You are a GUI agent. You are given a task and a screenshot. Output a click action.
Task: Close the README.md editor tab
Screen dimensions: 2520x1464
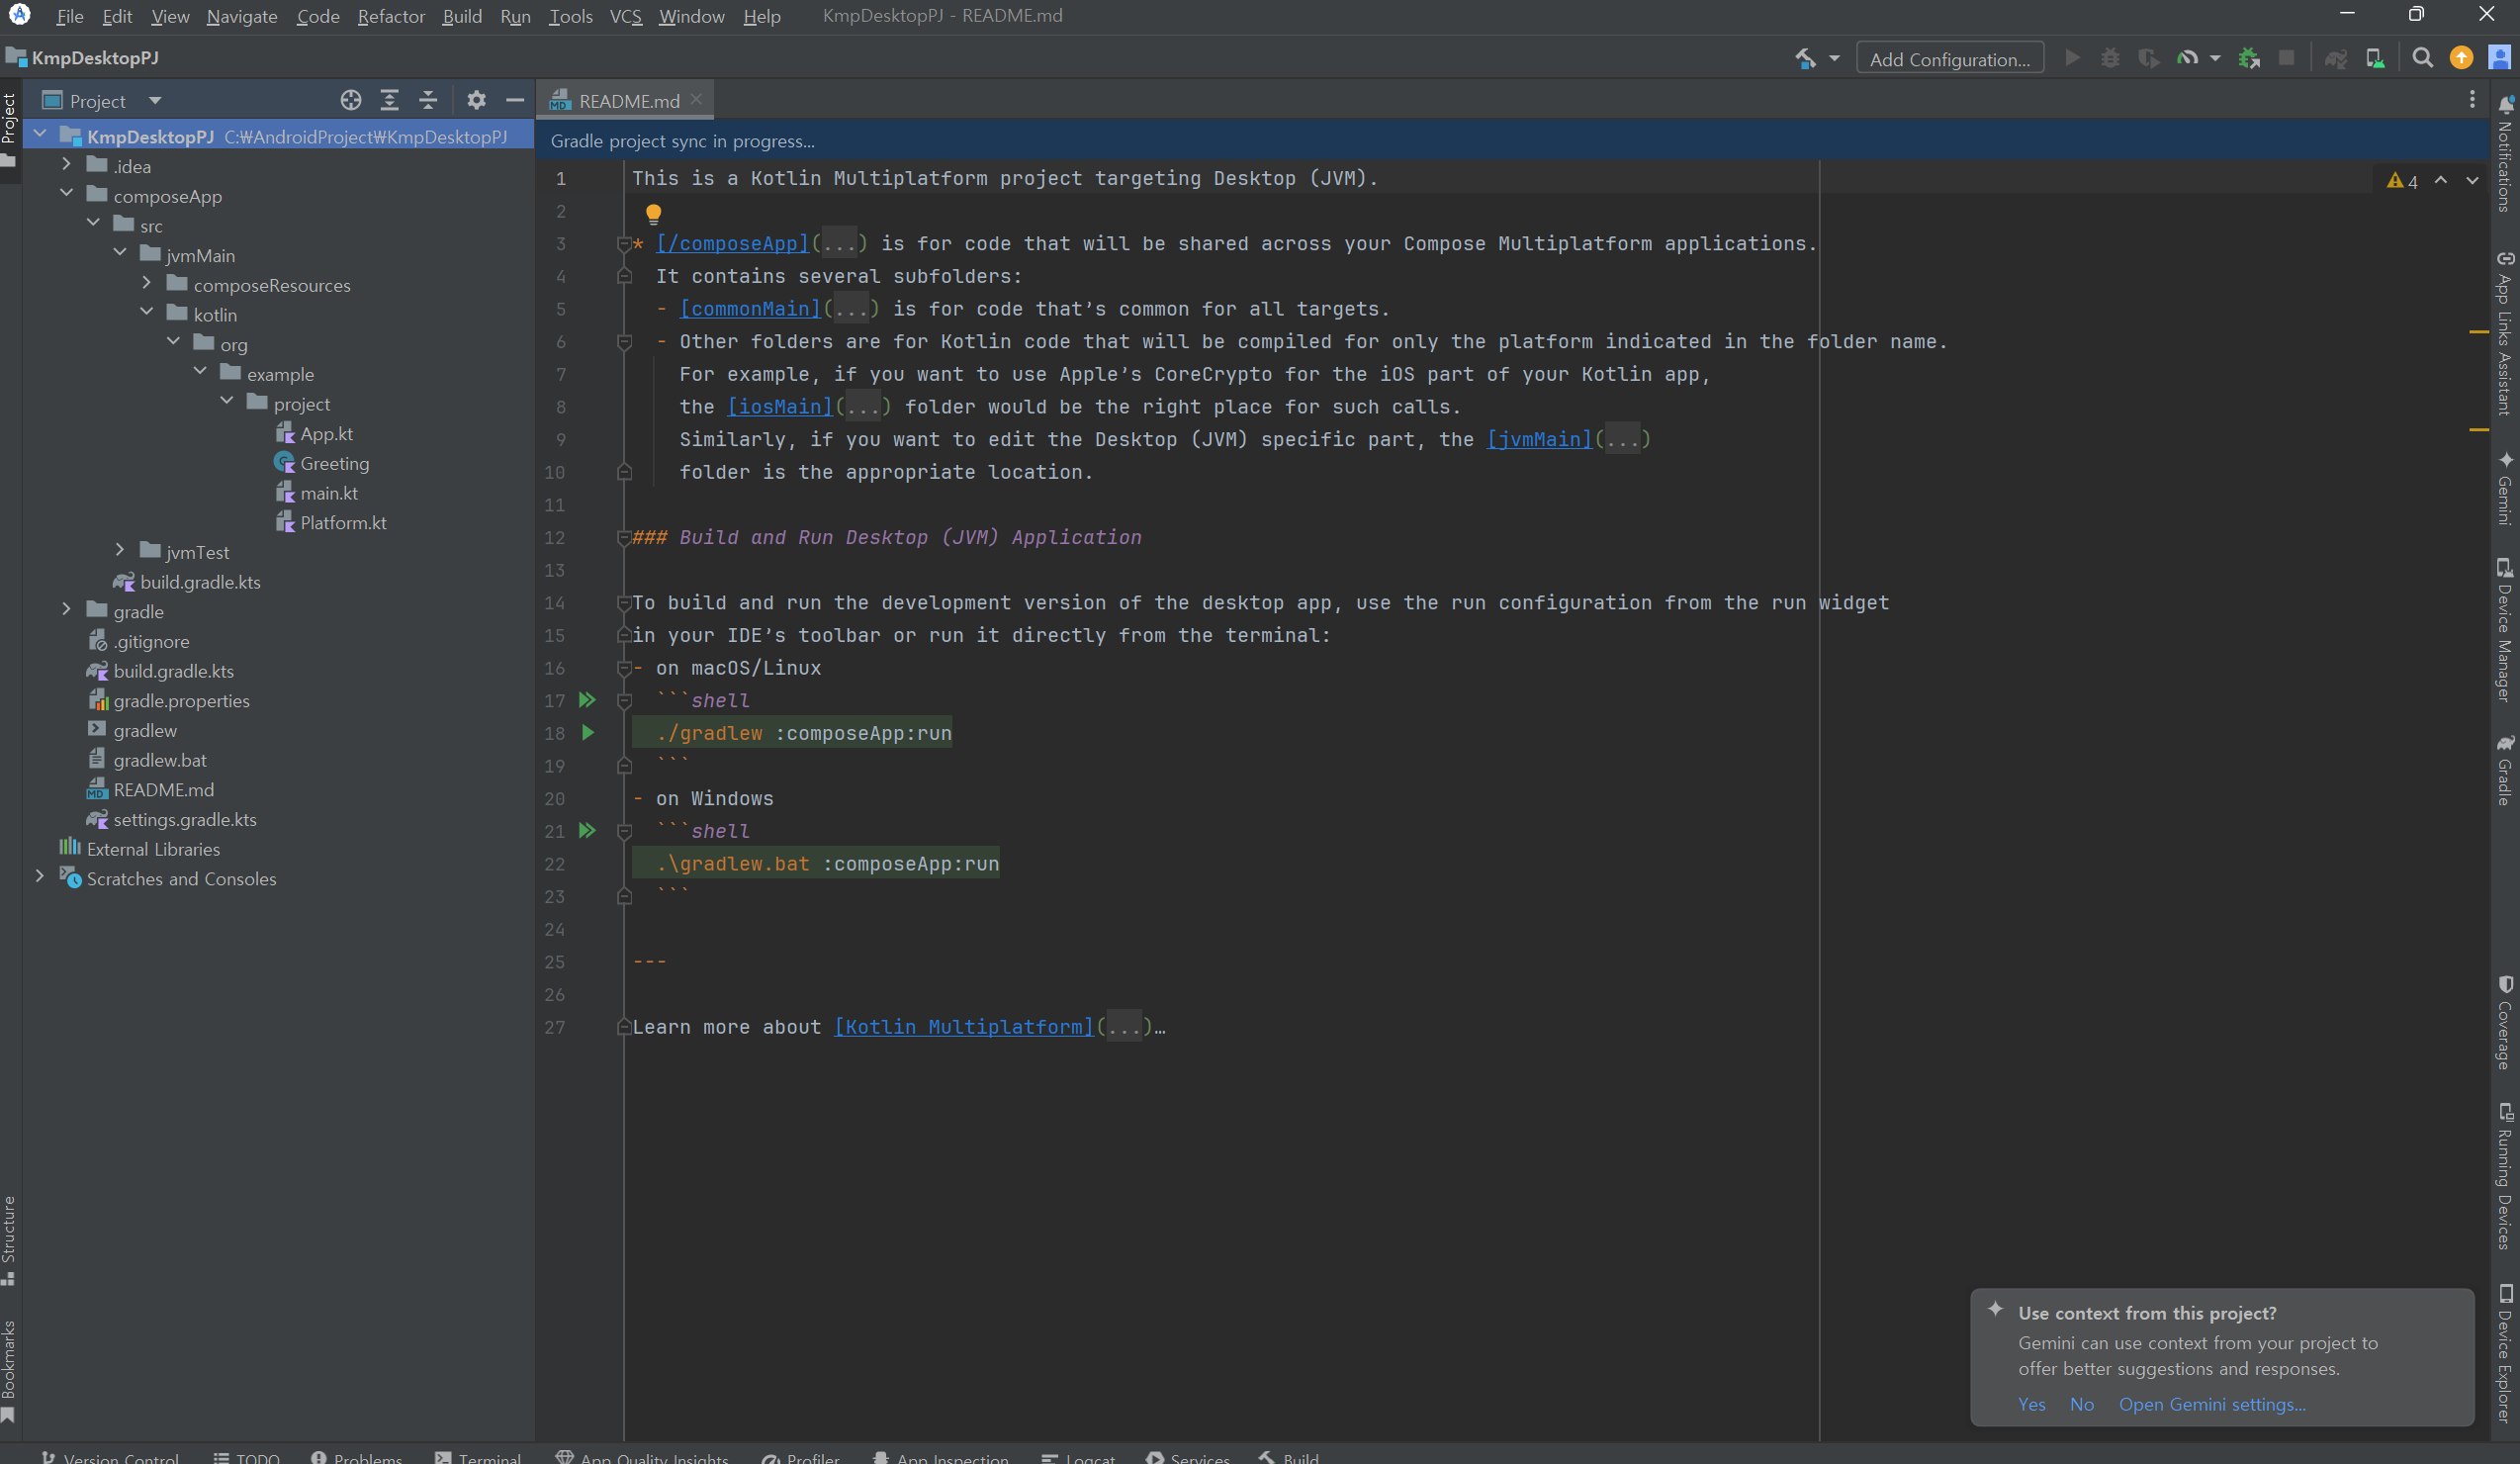coord(697,99)
